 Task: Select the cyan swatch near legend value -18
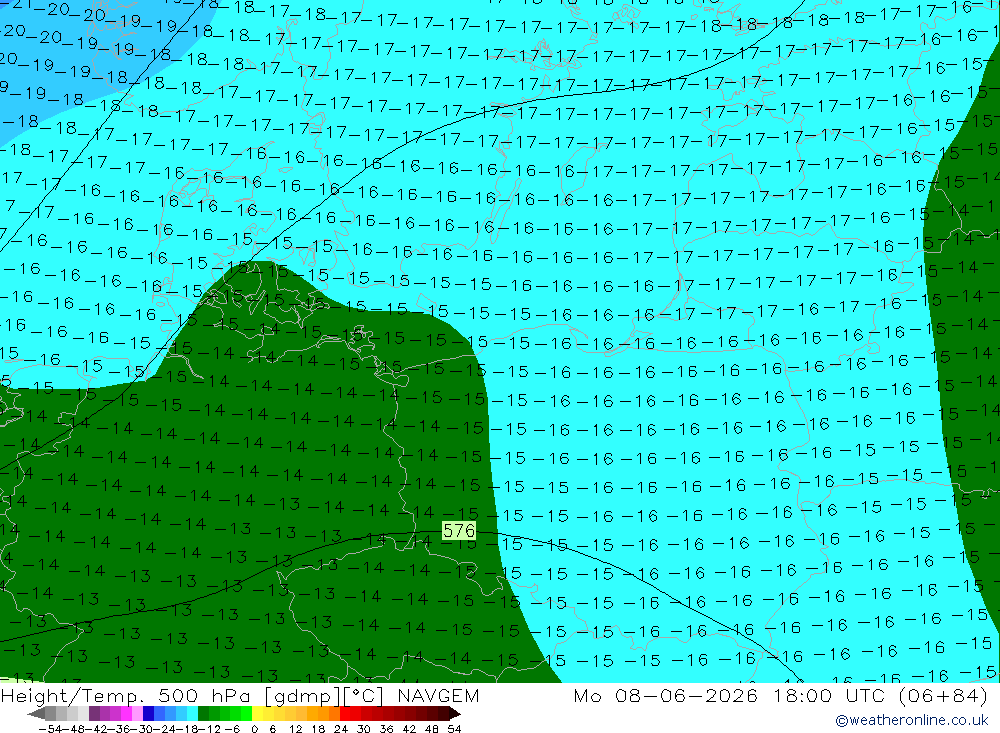click(192, 714)
